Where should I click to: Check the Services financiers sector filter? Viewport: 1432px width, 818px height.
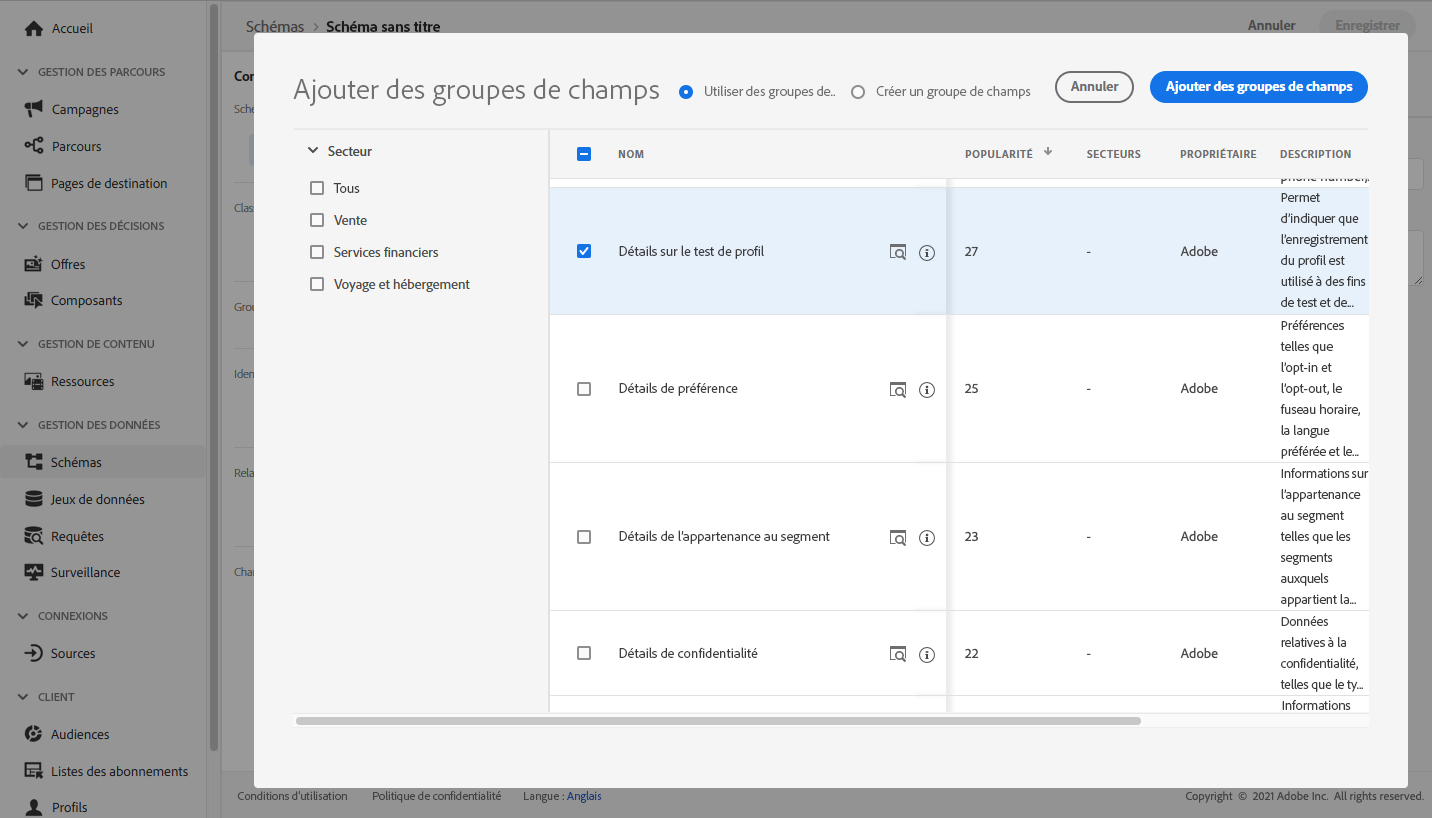click(317, 252)
